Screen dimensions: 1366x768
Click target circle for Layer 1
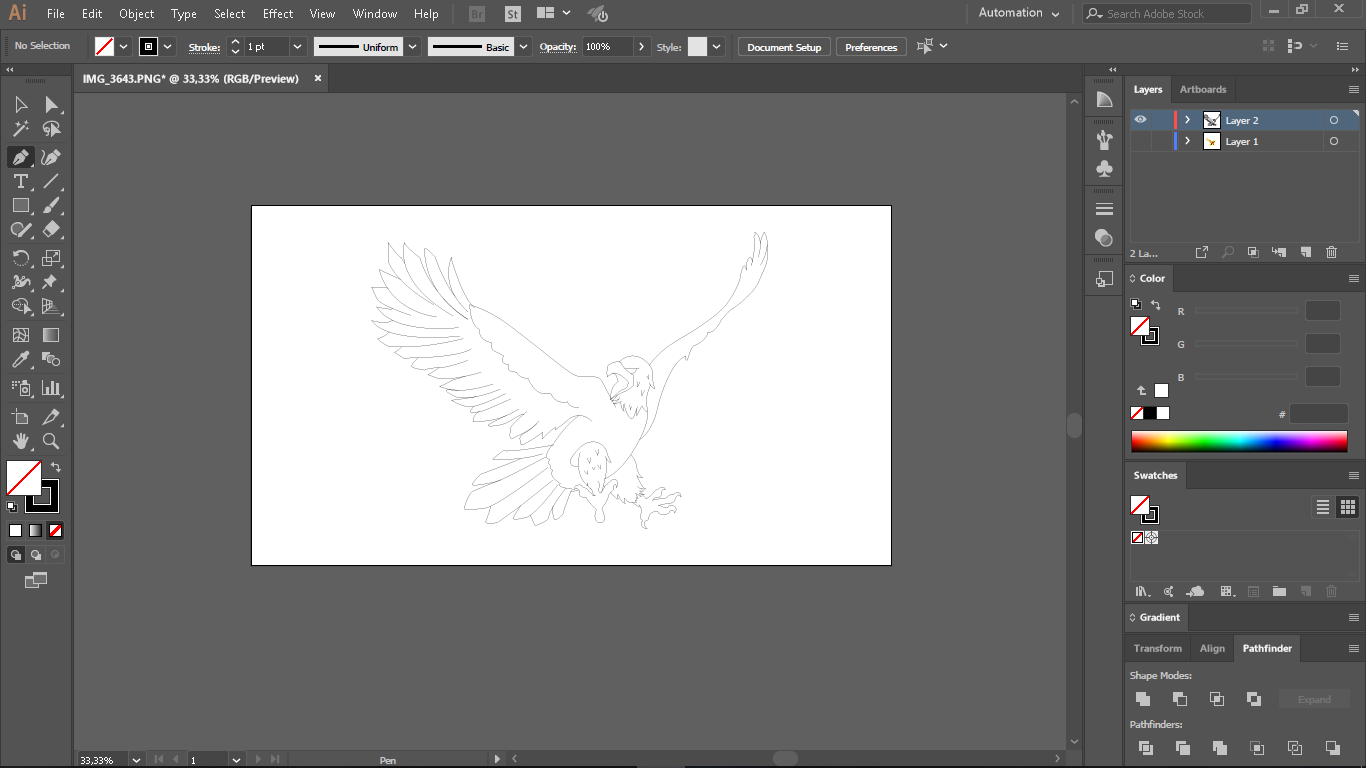[x=1333, y=142]
